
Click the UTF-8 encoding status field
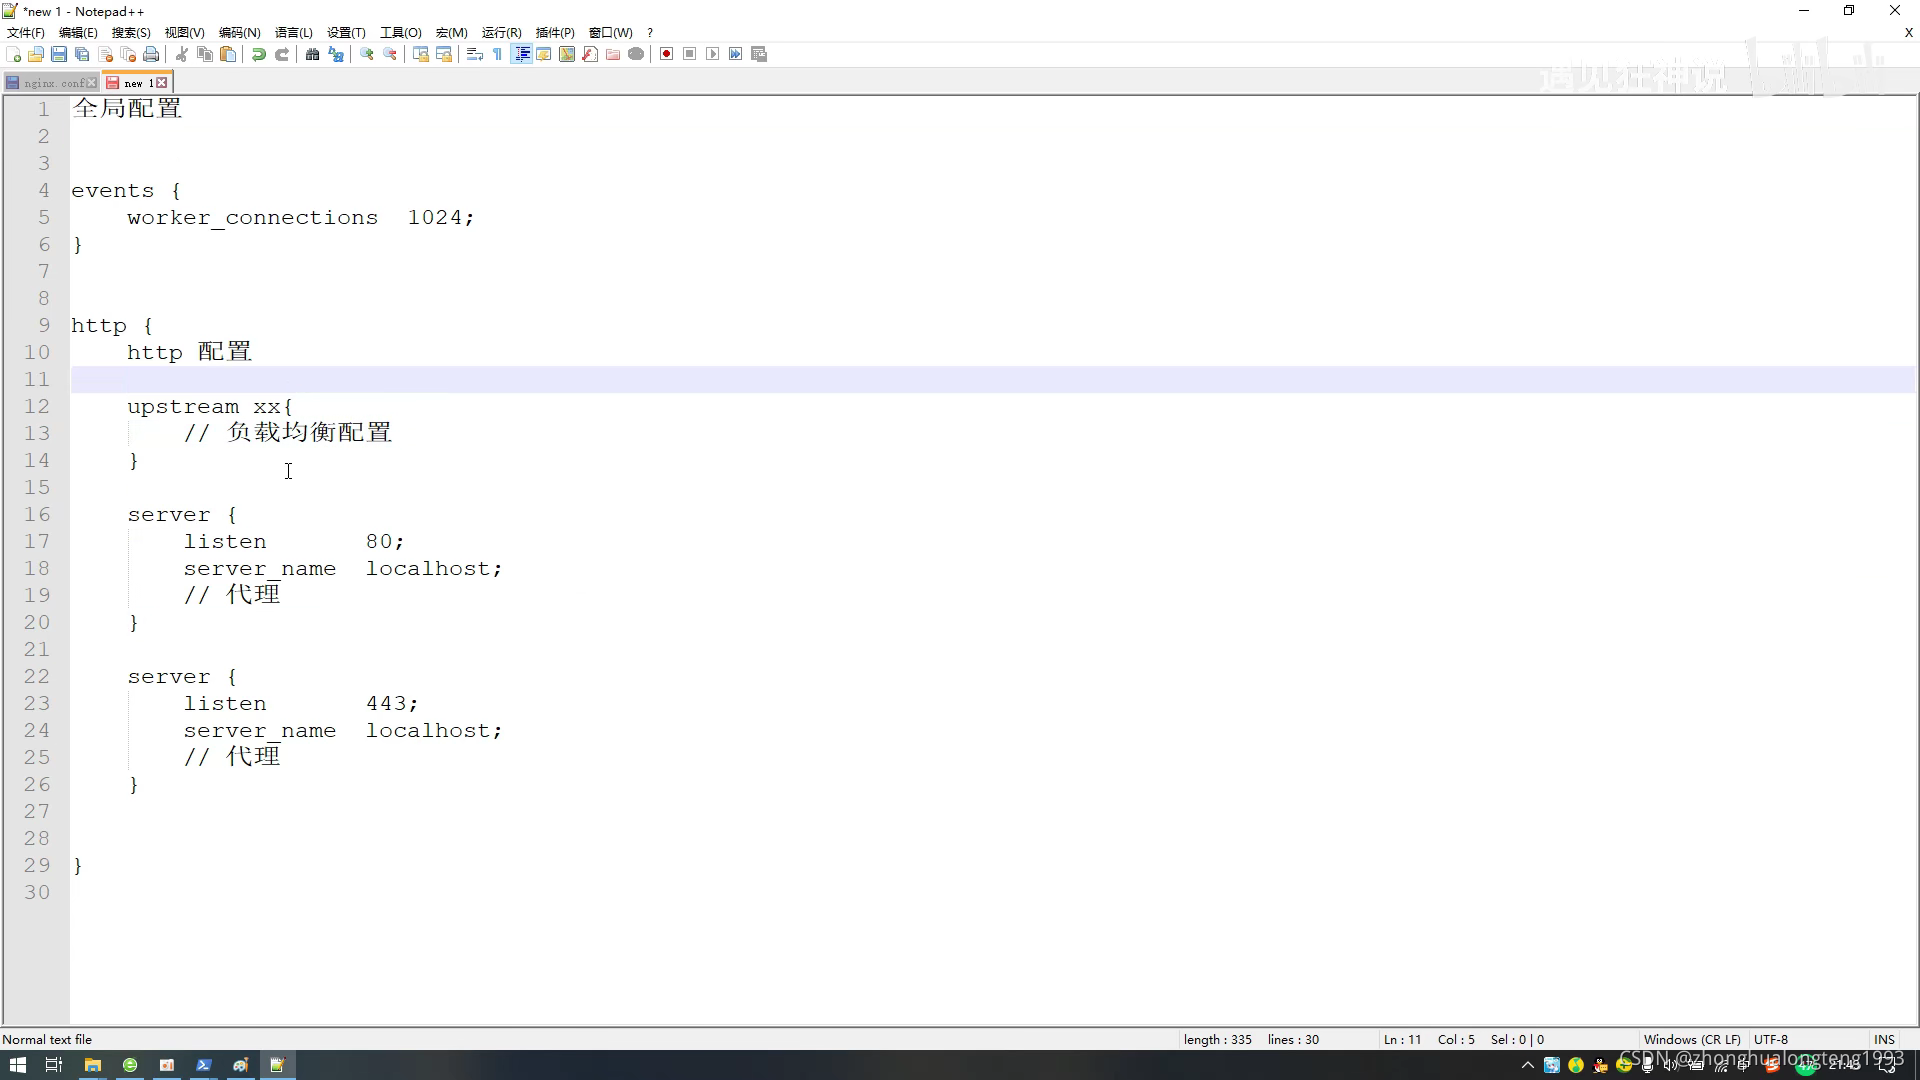(x=1770, y=1039)
